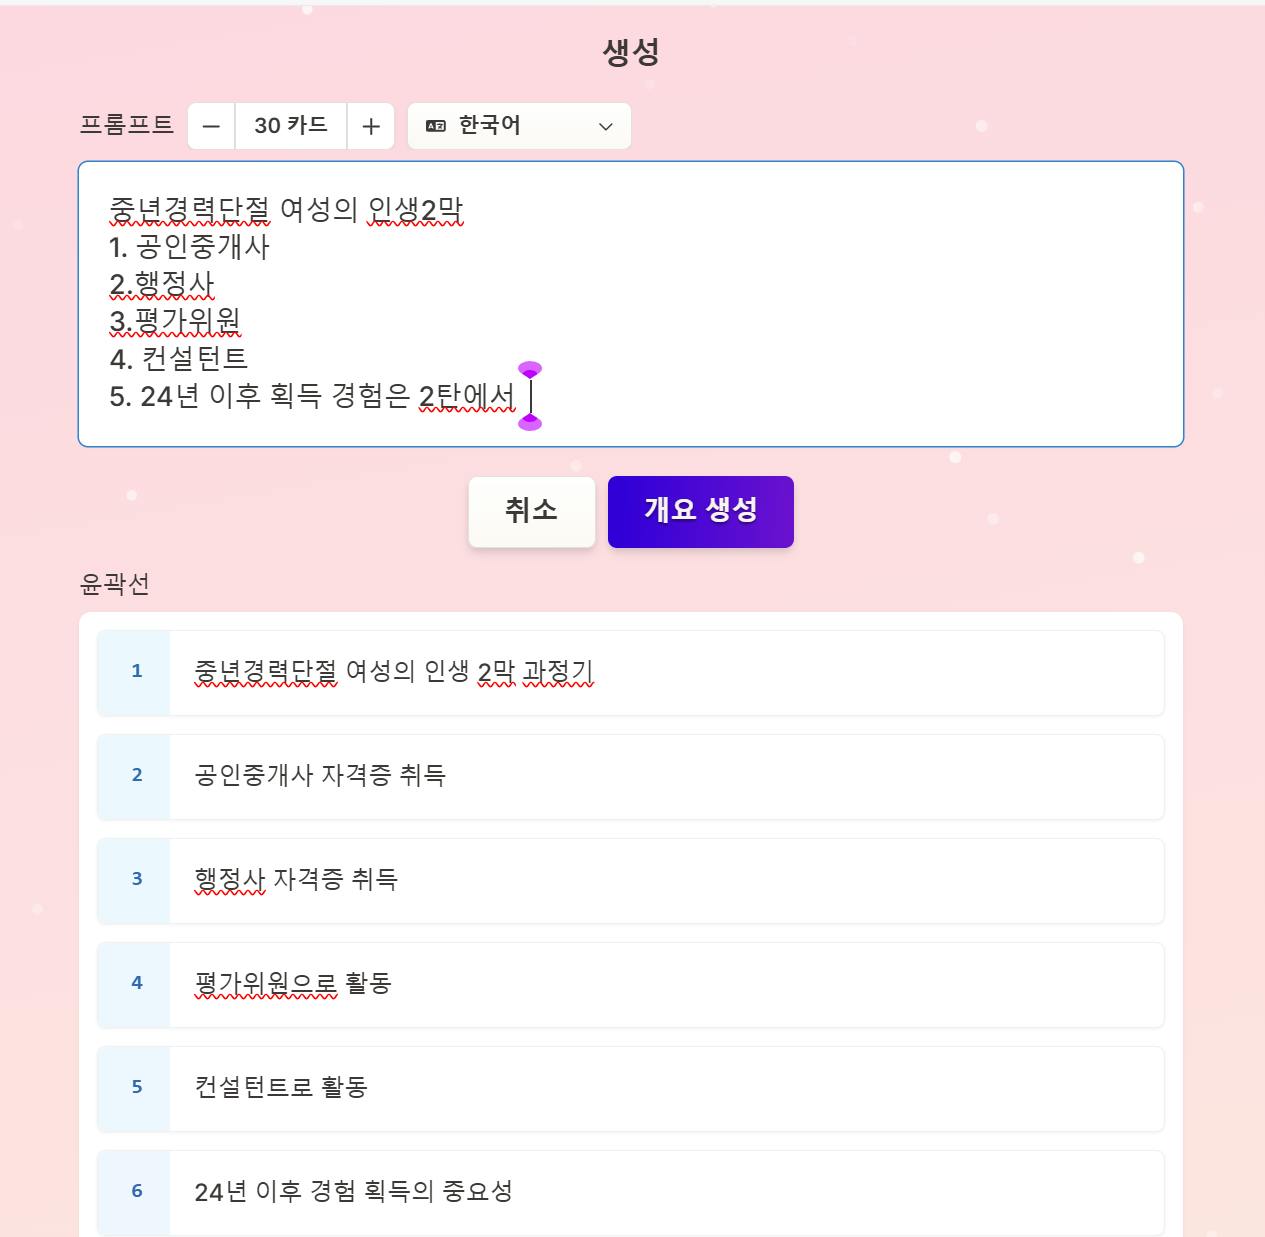This screenshot has width=1265, height=1237.
Task: Click the language translate icon
Action: [436, 126]
